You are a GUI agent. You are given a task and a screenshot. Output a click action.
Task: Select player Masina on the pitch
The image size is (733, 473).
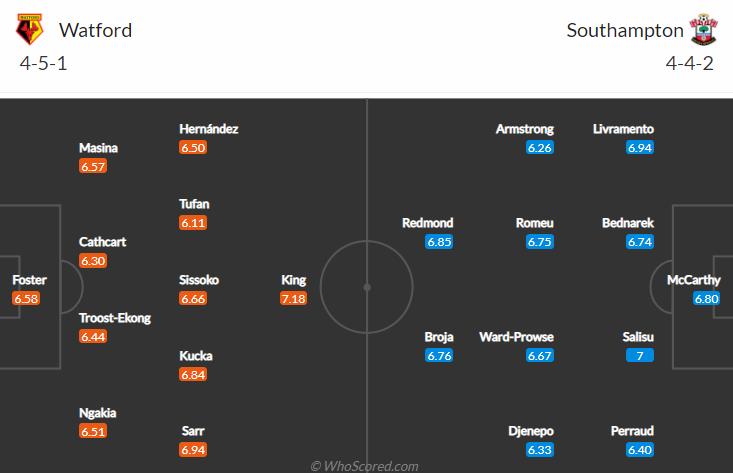click(99, 148)
